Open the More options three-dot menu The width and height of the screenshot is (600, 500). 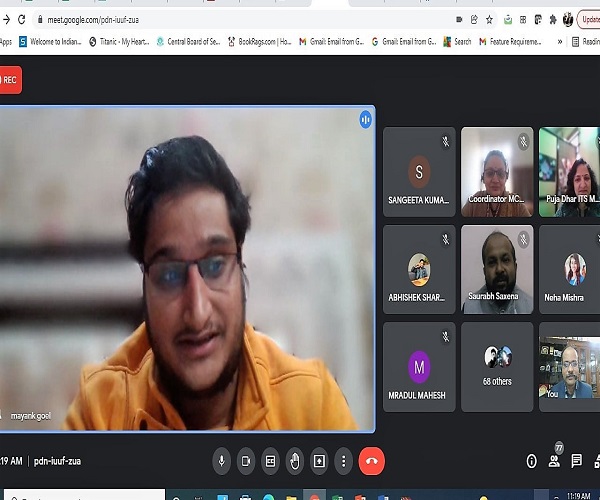point(344,461)
